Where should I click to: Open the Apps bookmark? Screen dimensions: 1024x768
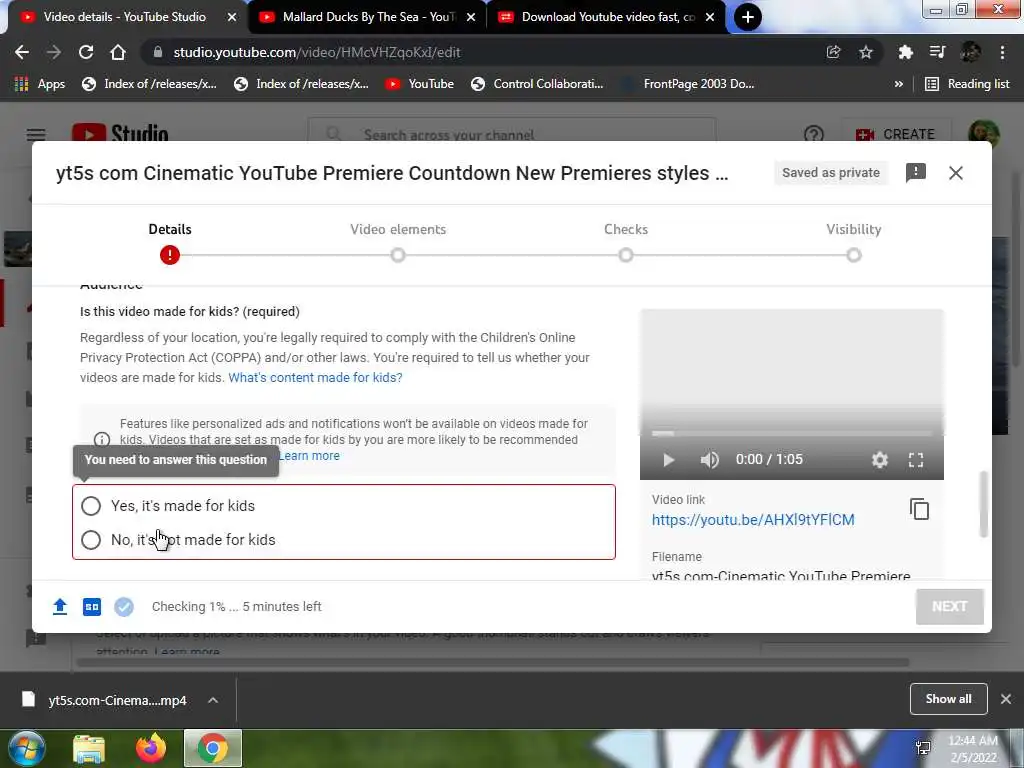[40, 84]
